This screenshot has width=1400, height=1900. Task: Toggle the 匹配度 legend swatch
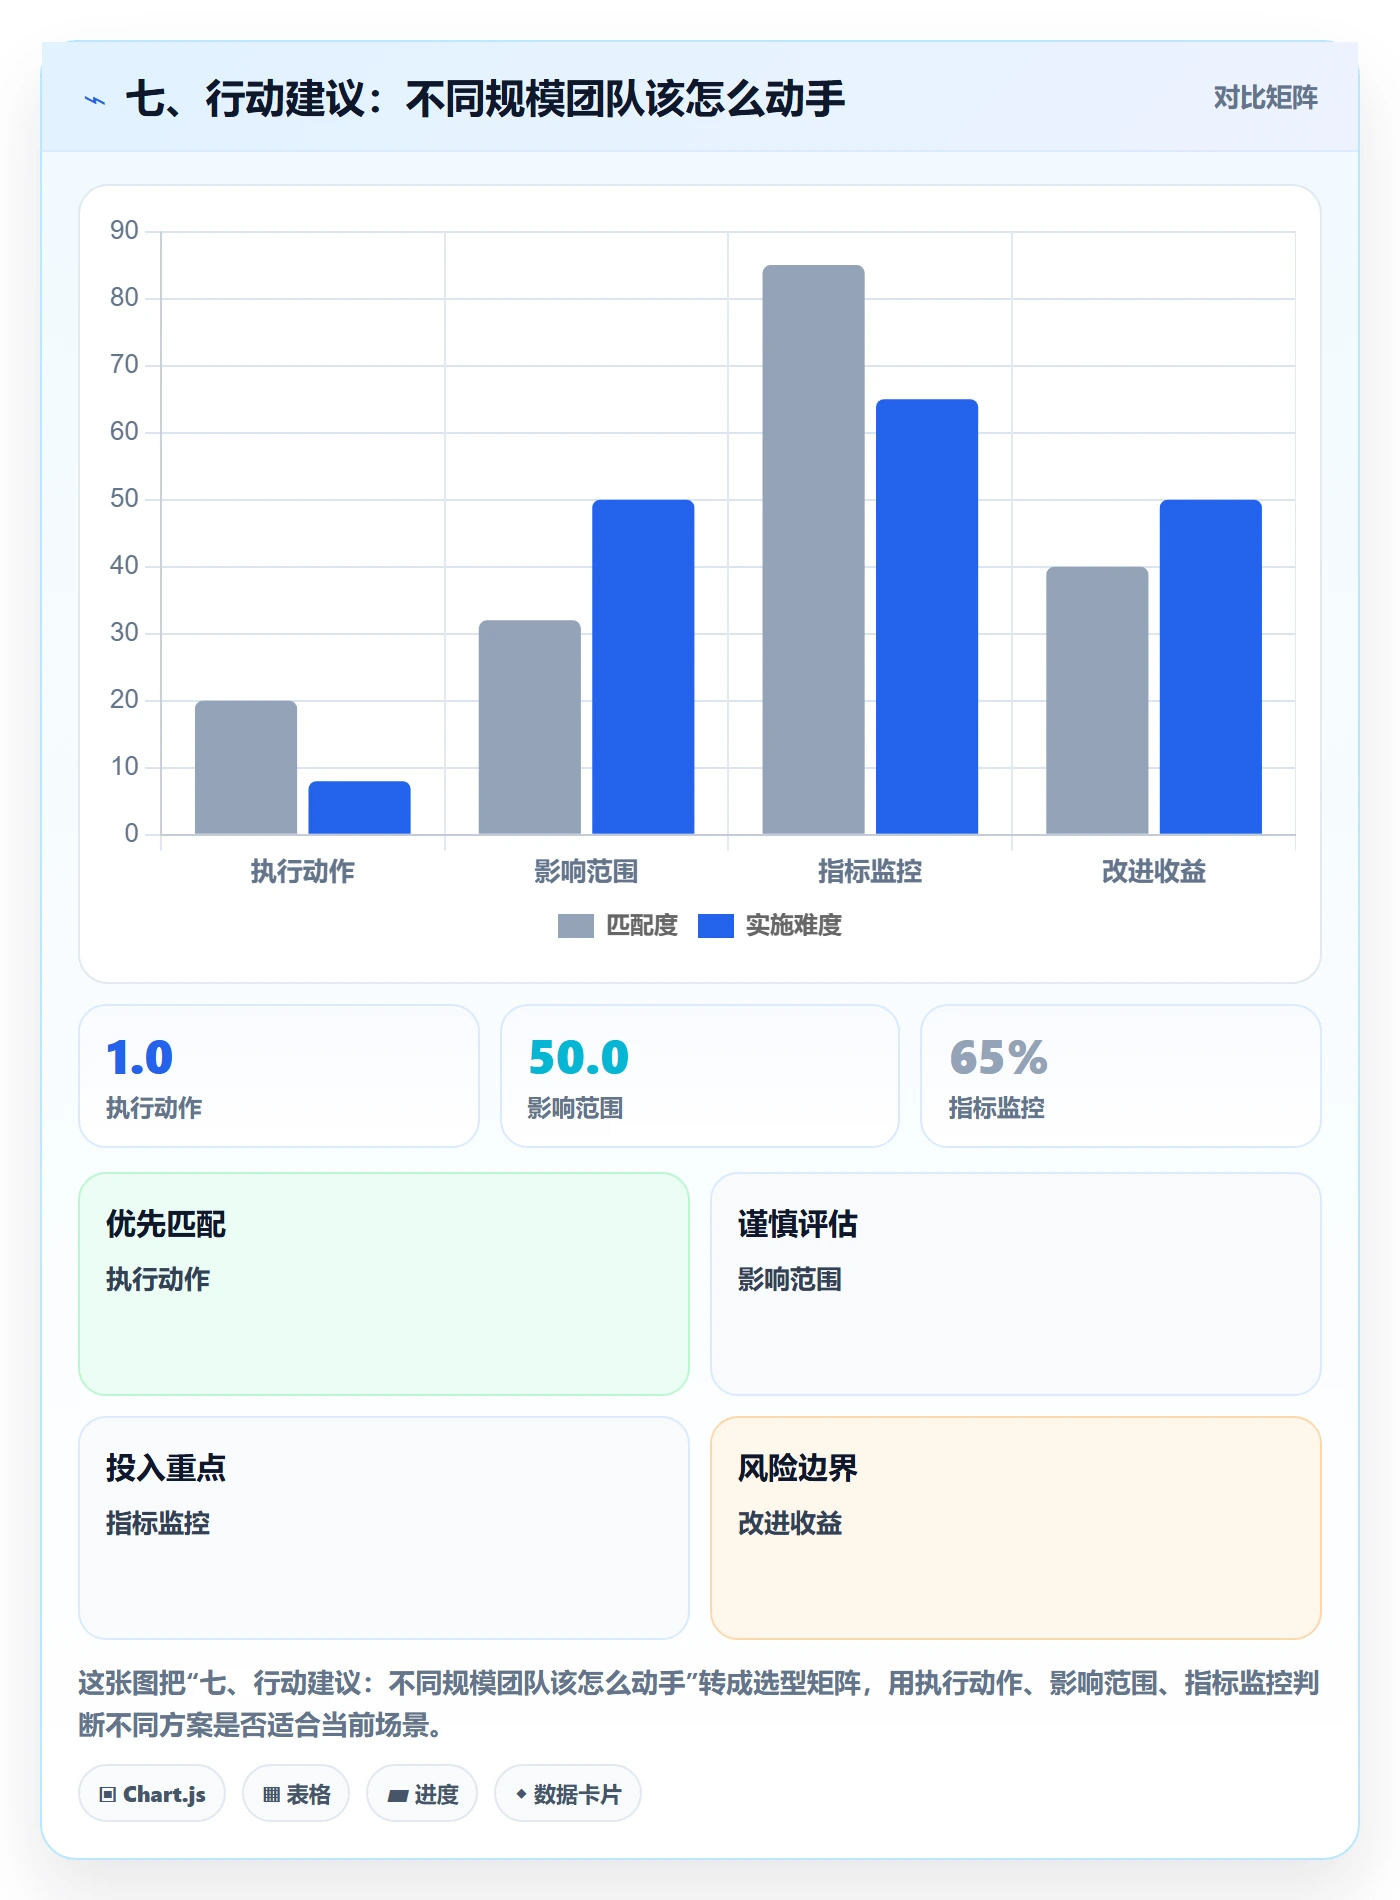tap(576, 926)
